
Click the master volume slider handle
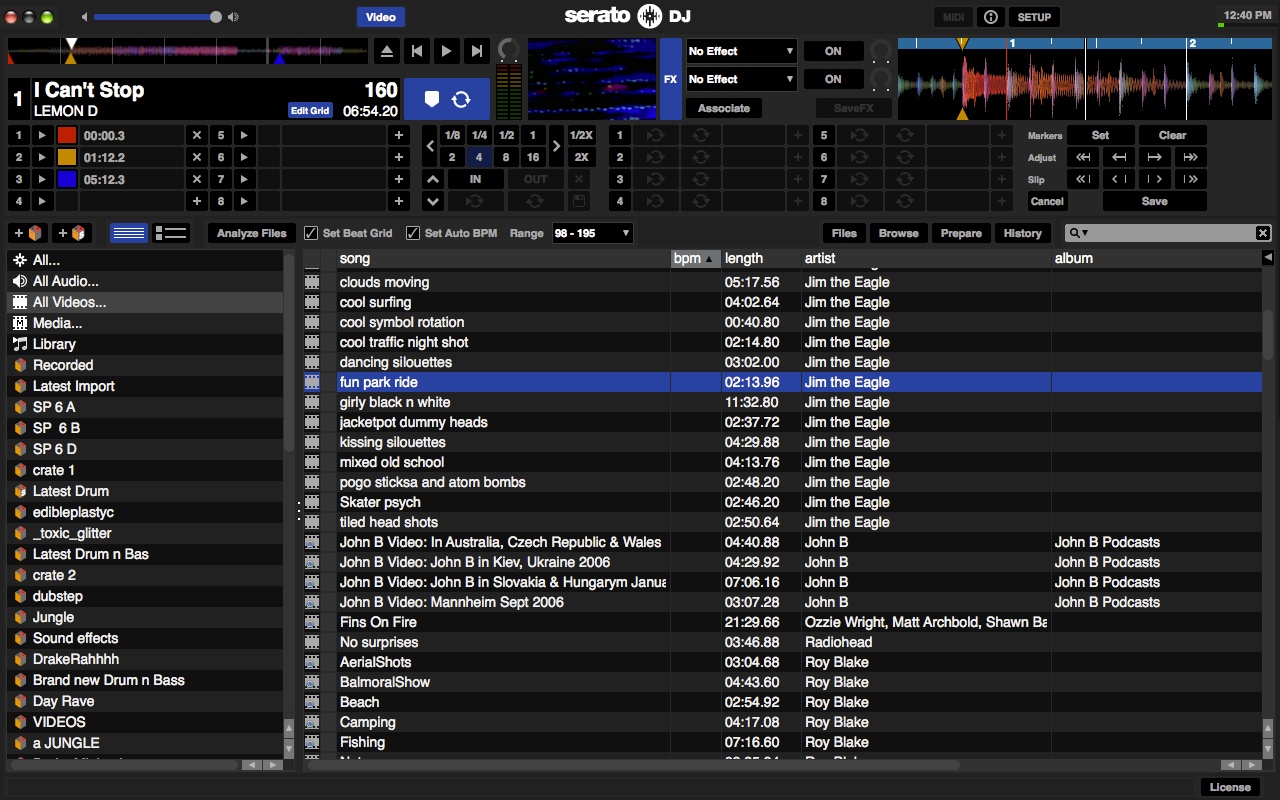pyautogui.click(x=216, y=17)
